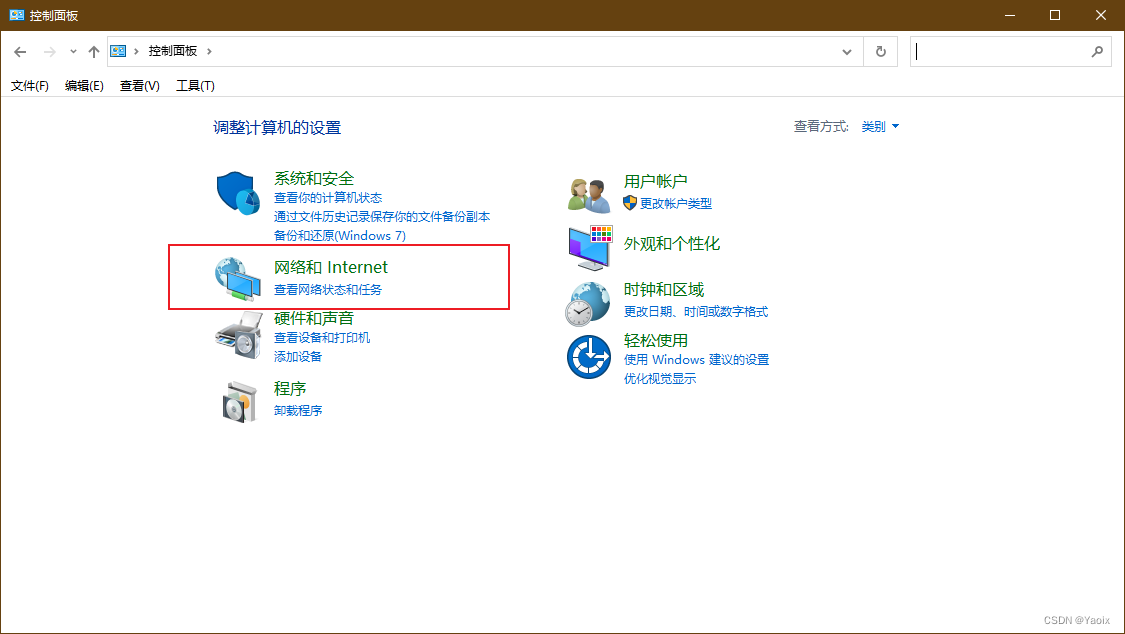Screen dimensions: 1125x634
Task: Click 通过文件历史记录保存你的文件备份副本 link
Action: point(382,217)
